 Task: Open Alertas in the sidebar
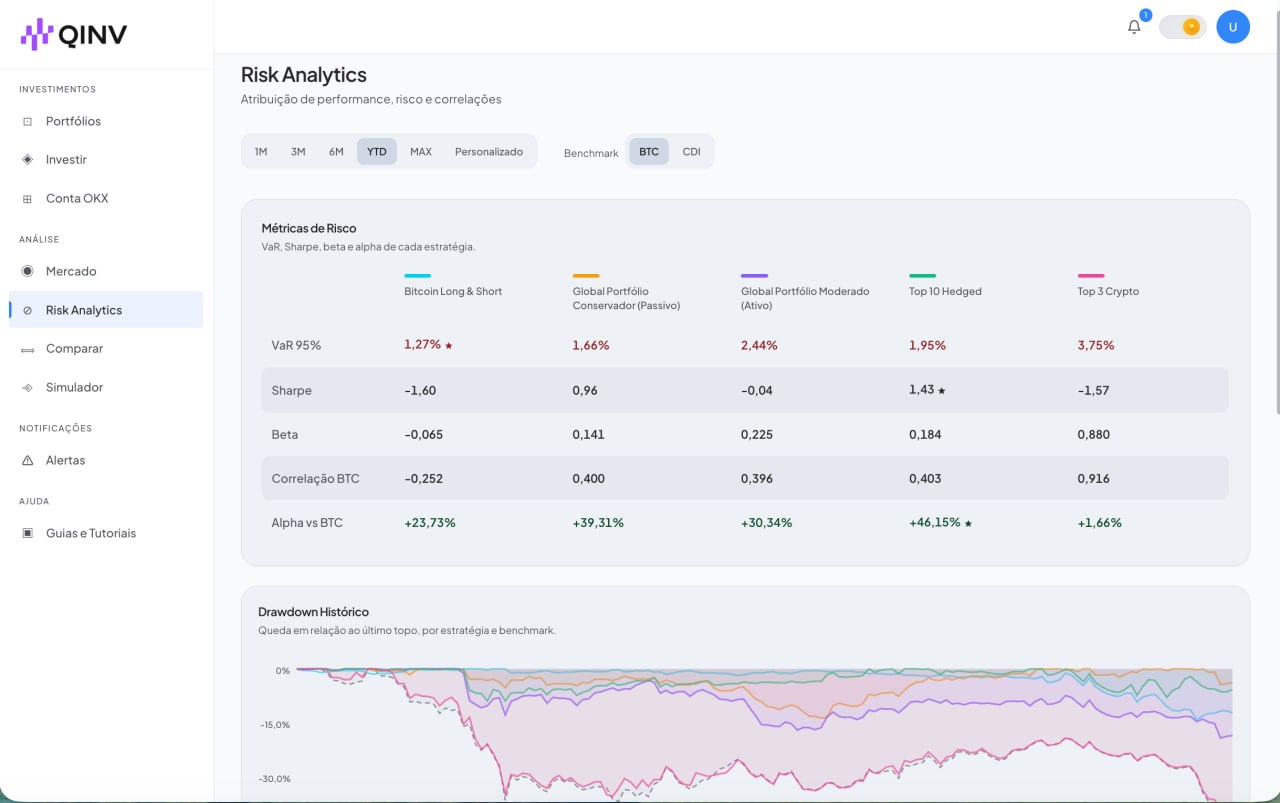106,460
